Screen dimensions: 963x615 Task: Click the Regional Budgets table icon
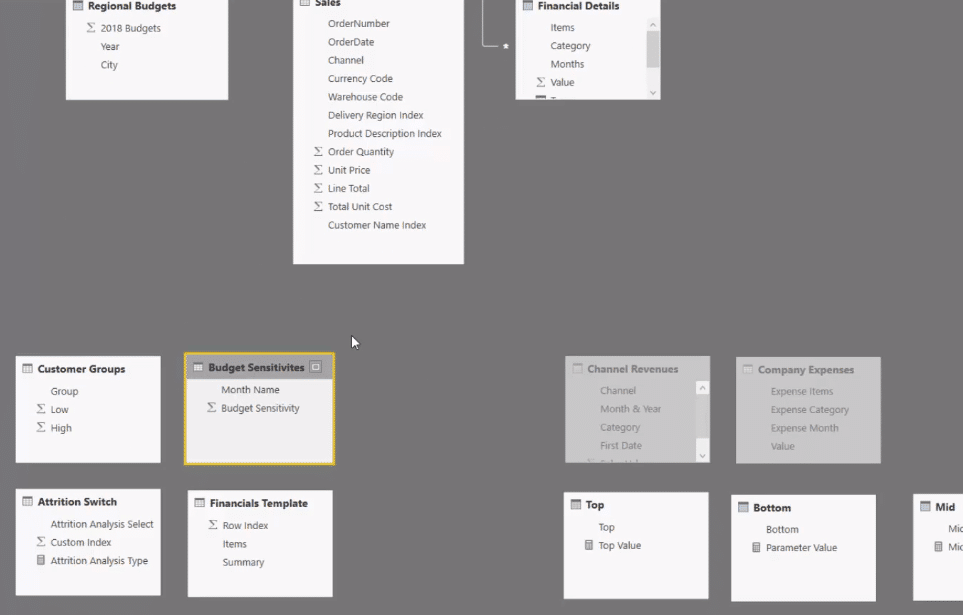pos(78,6)
